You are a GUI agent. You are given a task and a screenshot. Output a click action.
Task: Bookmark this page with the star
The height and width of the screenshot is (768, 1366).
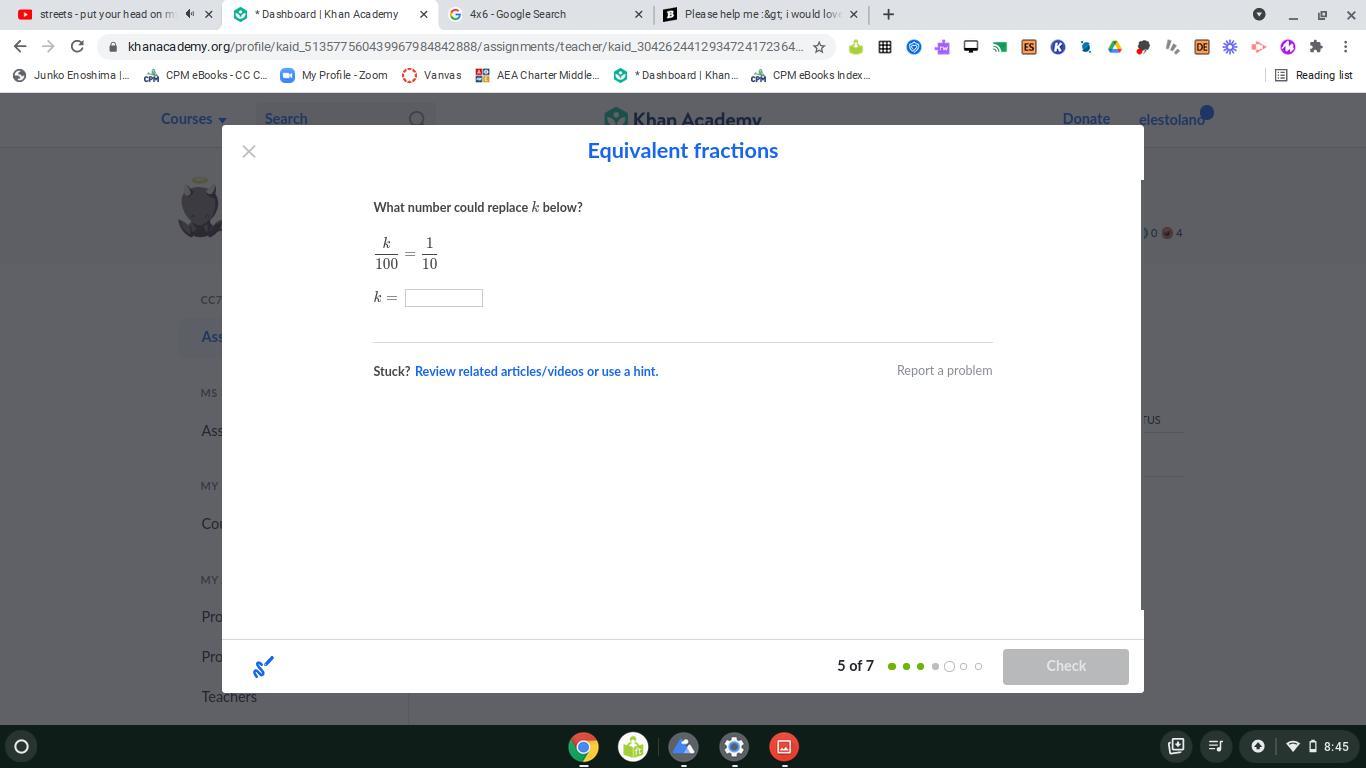click(819, 47)
